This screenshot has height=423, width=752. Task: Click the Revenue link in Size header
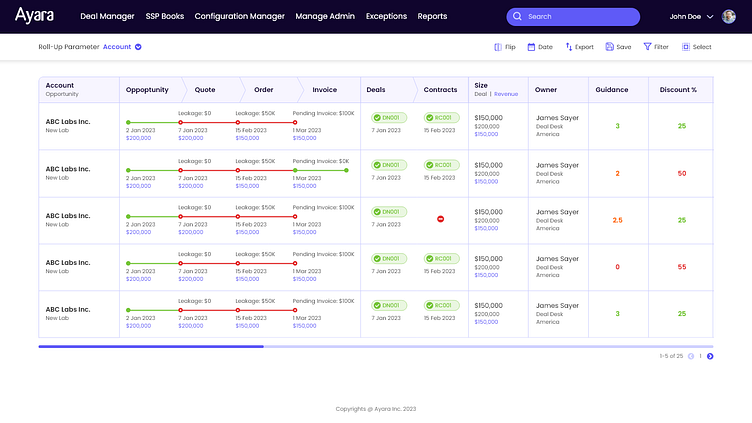point(506,93)
